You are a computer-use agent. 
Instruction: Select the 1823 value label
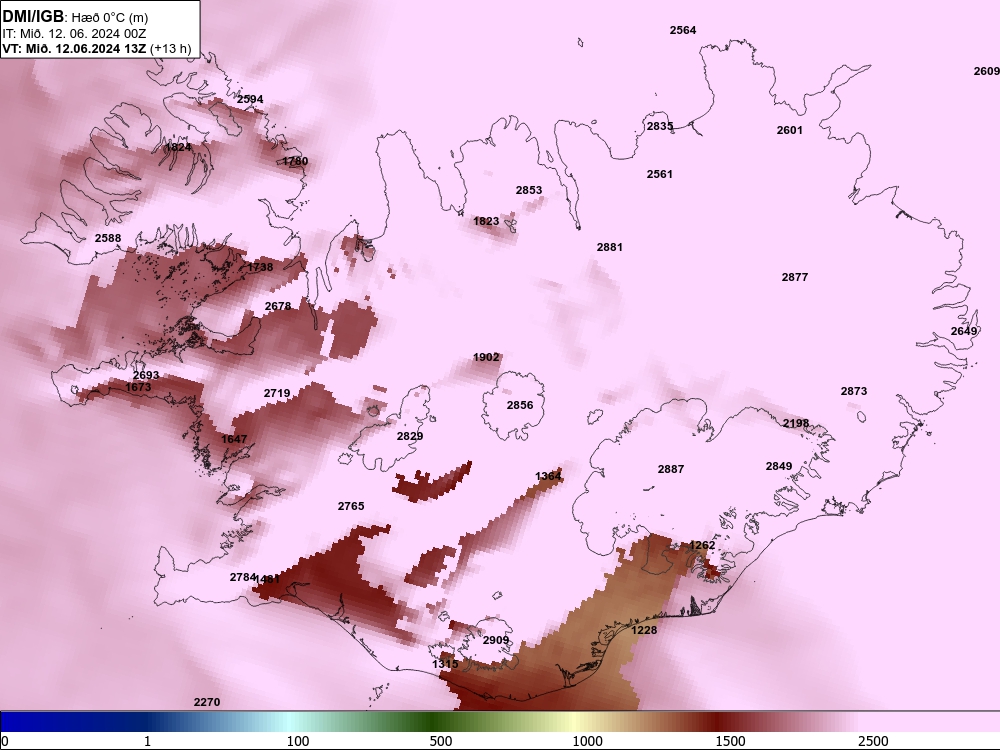[x=486, y=221]
